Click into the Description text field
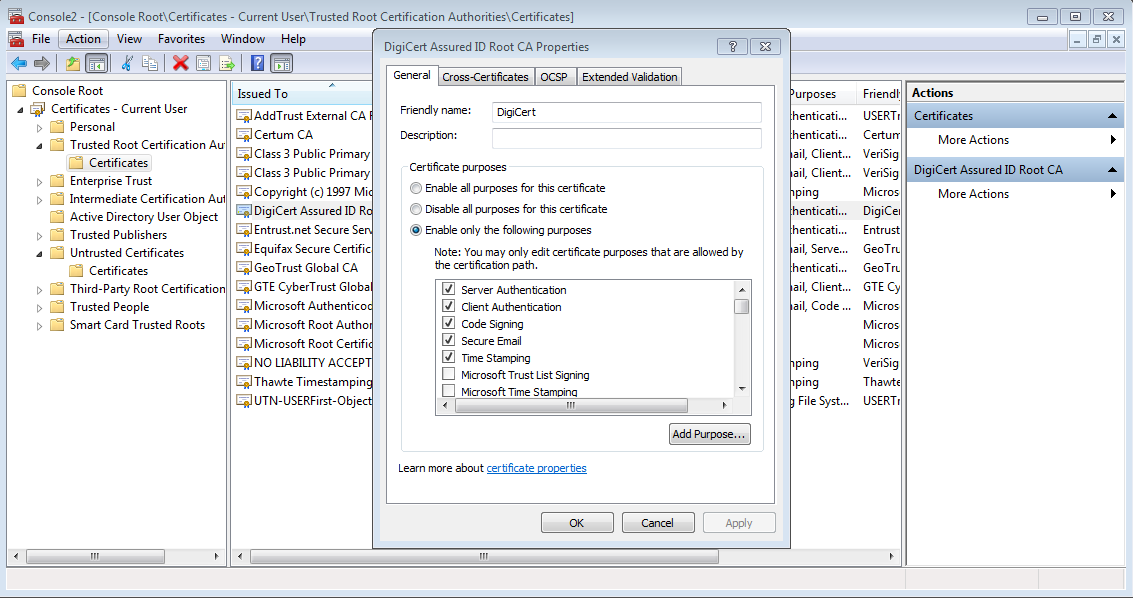 tap(626, 138)
